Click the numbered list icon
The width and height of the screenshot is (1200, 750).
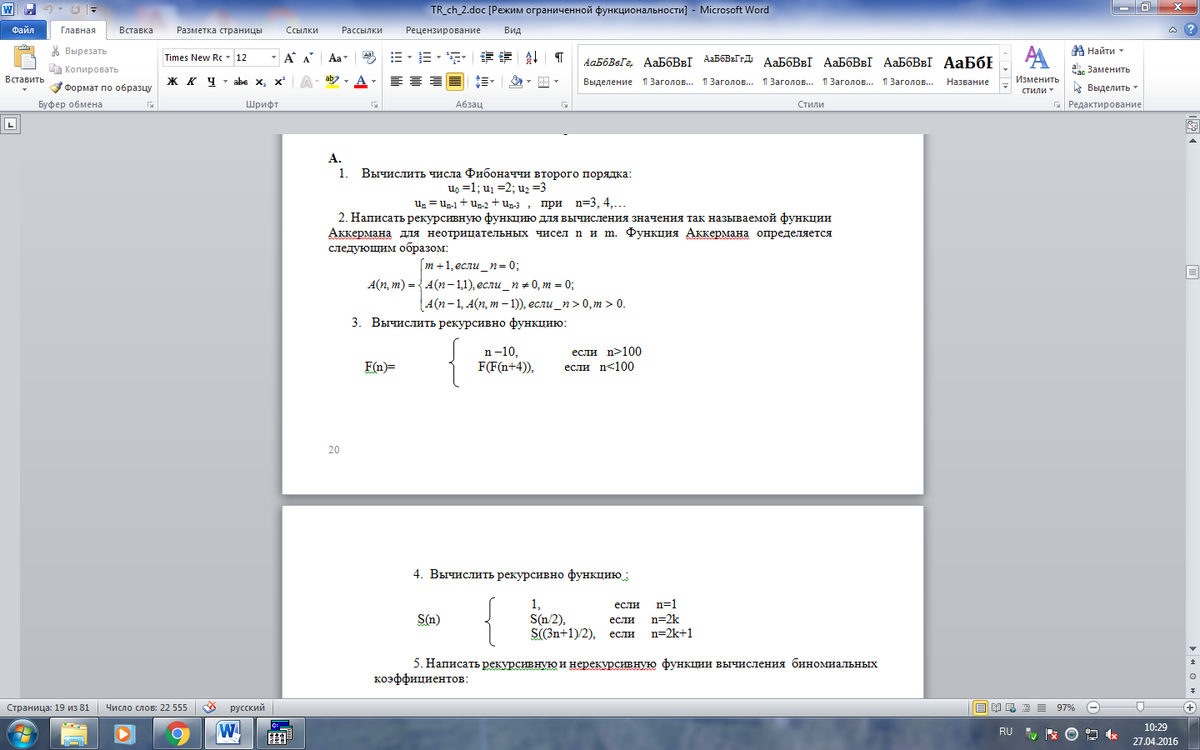point(424,57)
